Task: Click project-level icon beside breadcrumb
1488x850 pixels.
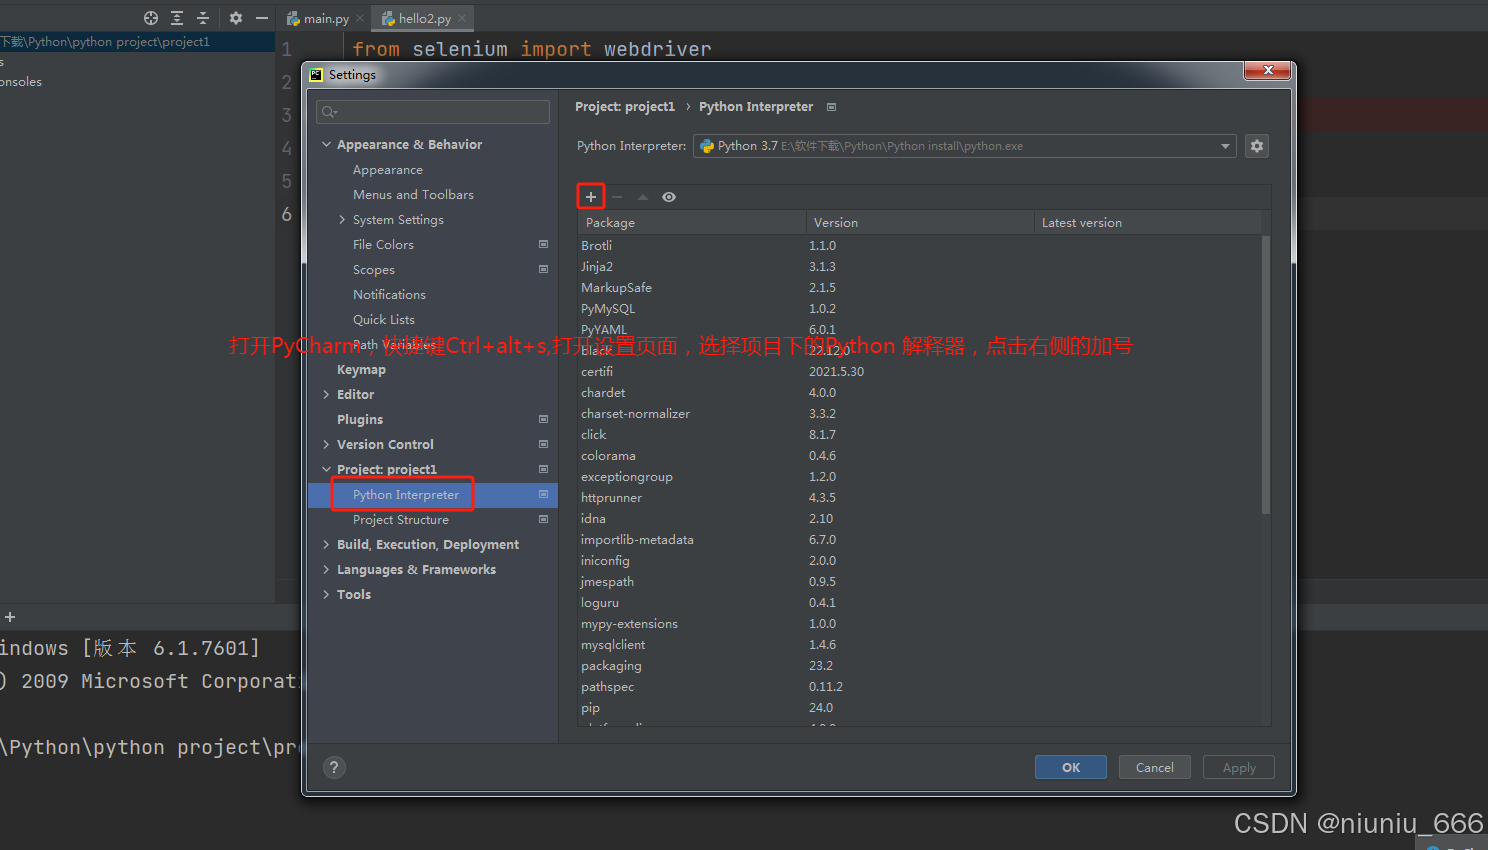Action: [831, 107]
